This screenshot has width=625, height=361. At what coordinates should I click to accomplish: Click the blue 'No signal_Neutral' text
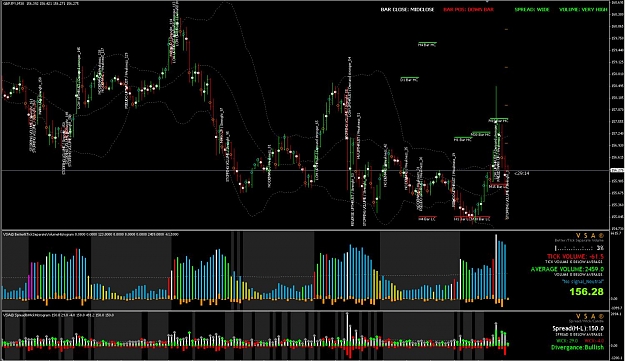pos(583,281)
